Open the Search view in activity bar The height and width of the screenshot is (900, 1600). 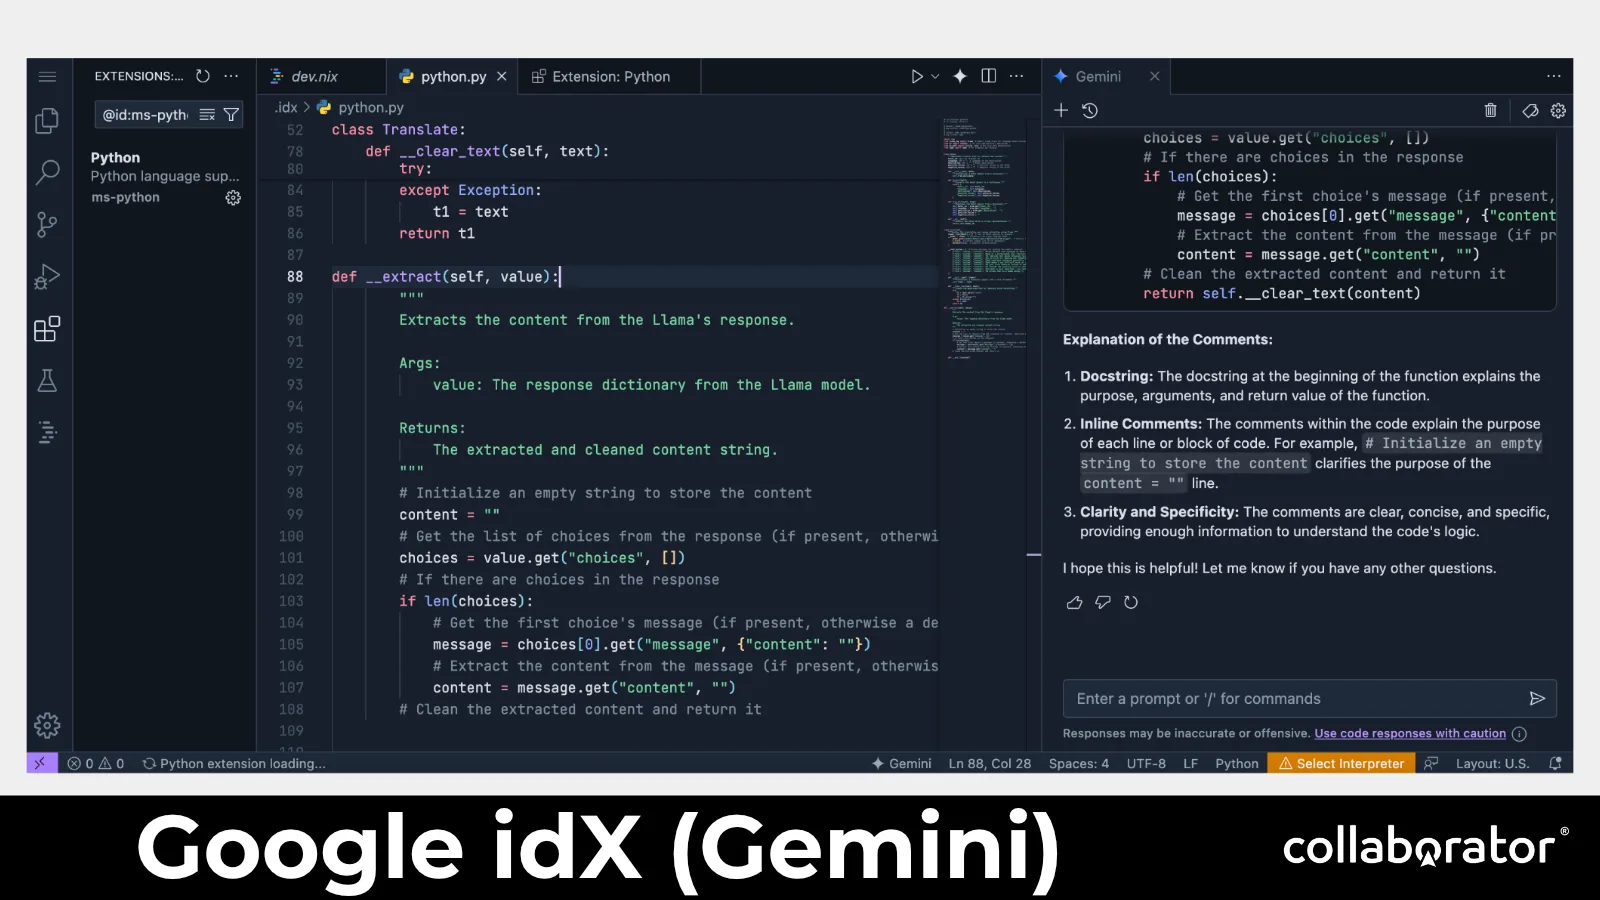click(x=47, y=172)
